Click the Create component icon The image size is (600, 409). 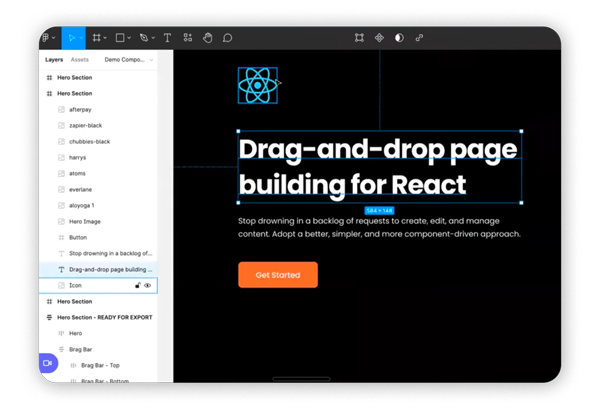[379, 37]
